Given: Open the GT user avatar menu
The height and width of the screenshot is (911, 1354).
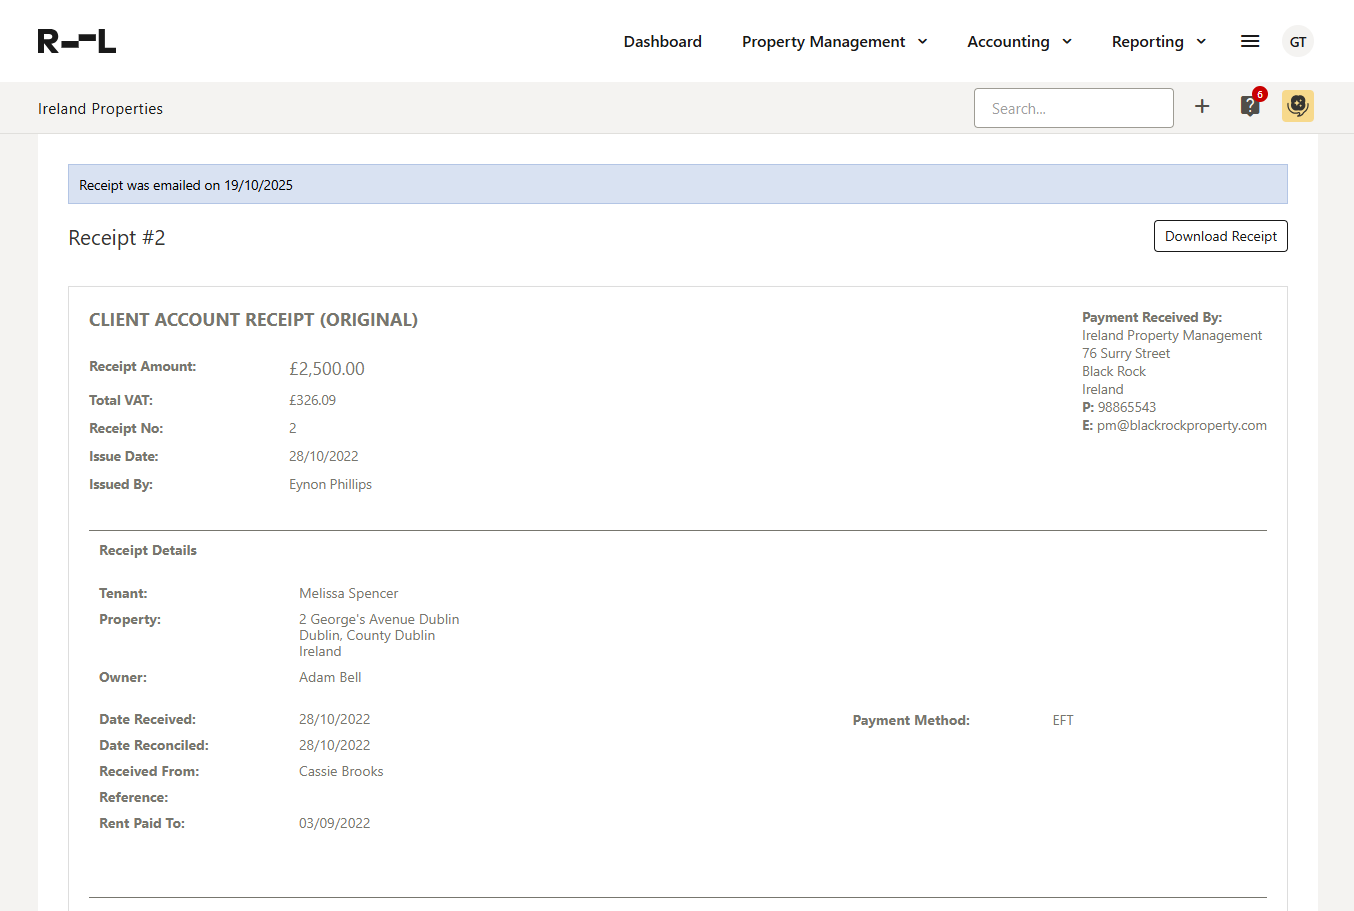Looking at the screenshot, I should [1297, 42].
